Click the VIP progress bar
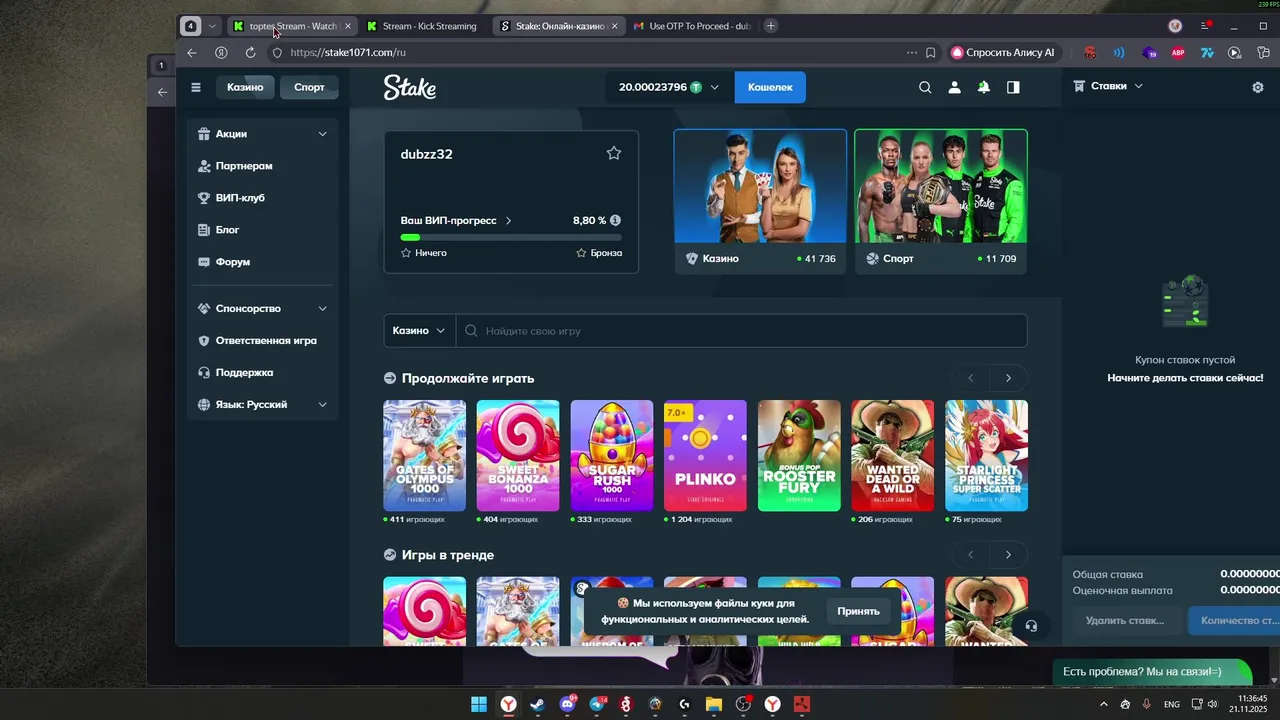Image resolution: width=1280 pixels, height=720 pixels. (x=511, y=238)
